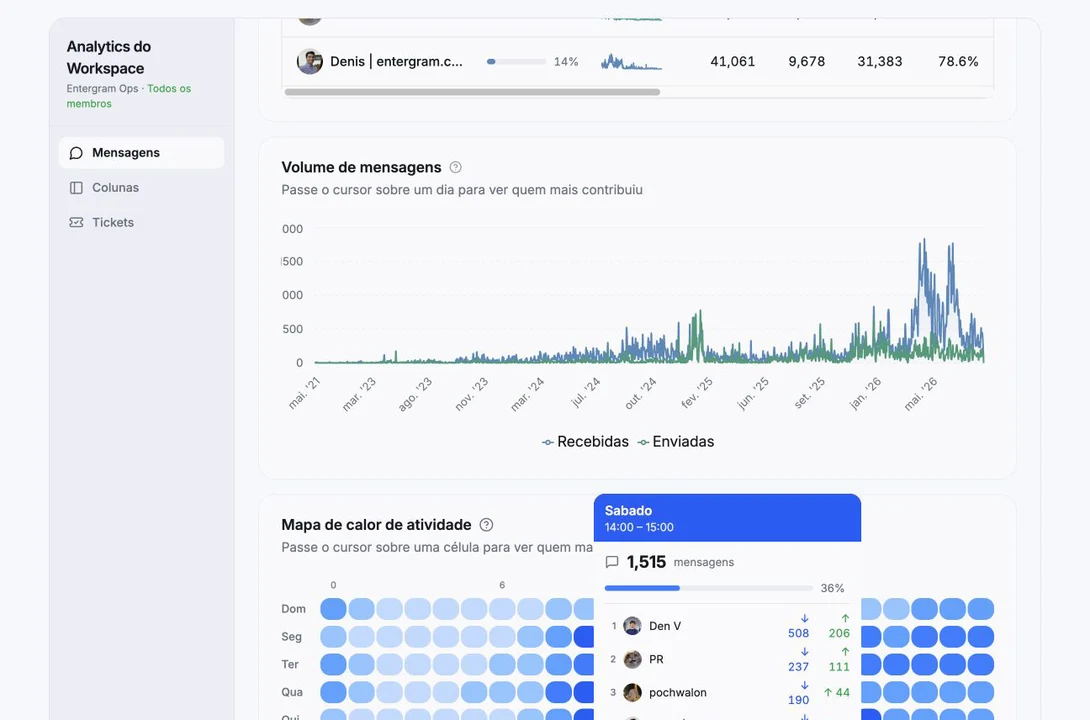The height and width of the screenshot is (720, 1090).
Task: Click the Seg row hour 0 heatmap cell
Action: tap(333, 637)
